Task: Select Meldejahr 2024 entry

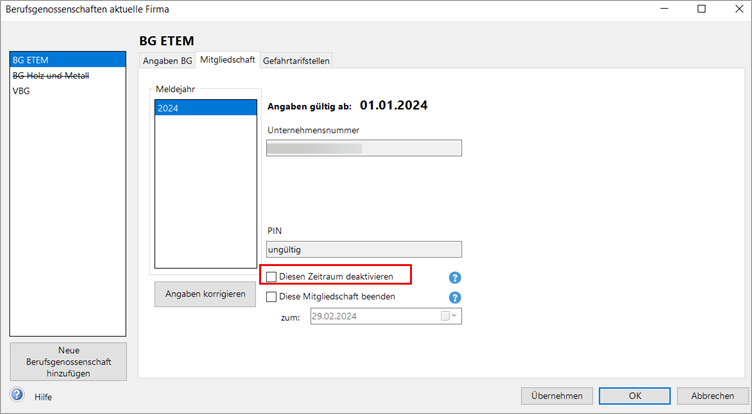Action: tap(205, 108)
